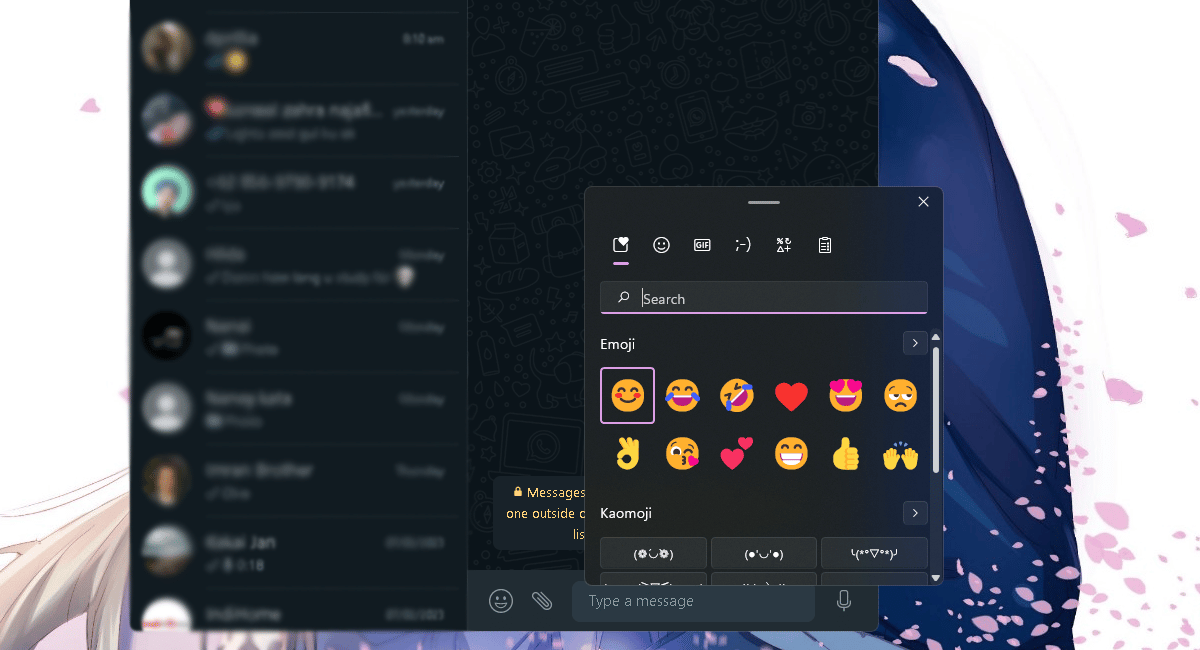Open the chat with the phone number name
Viewport: 1200px width, 650px height.
click(297, 194)
